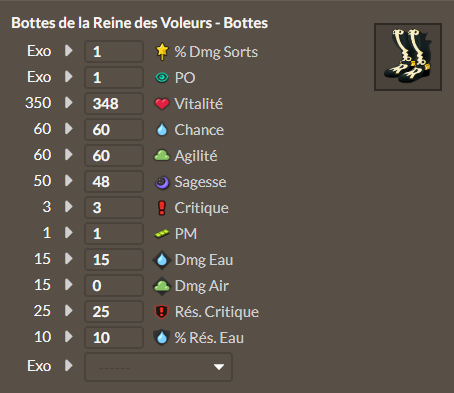Select the Sagesse value field showing 48

[x=114, y=181]
